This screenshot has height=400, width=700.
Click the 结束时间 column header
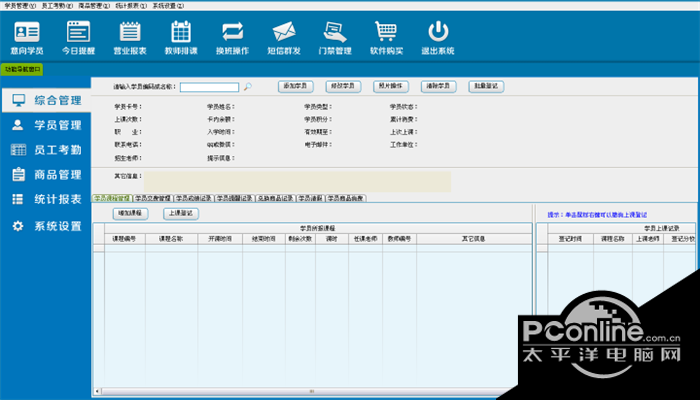(264, 239)
